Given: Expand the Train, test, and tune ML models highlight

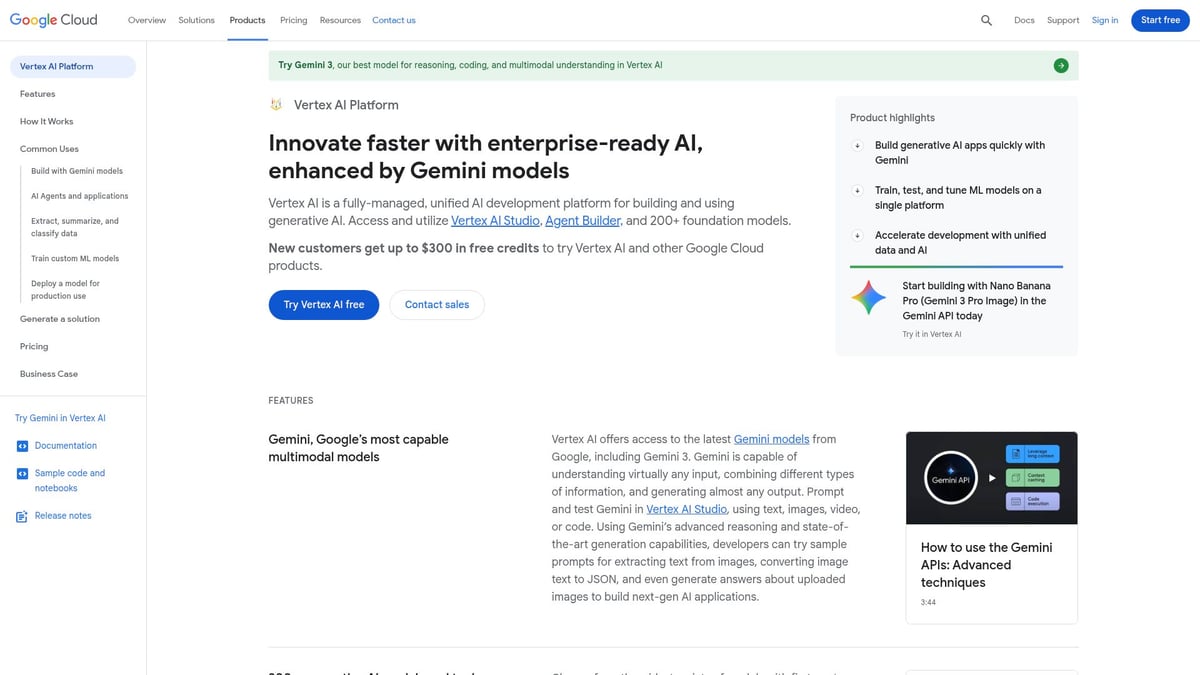Looking at the screenshot, I should 857,191.
